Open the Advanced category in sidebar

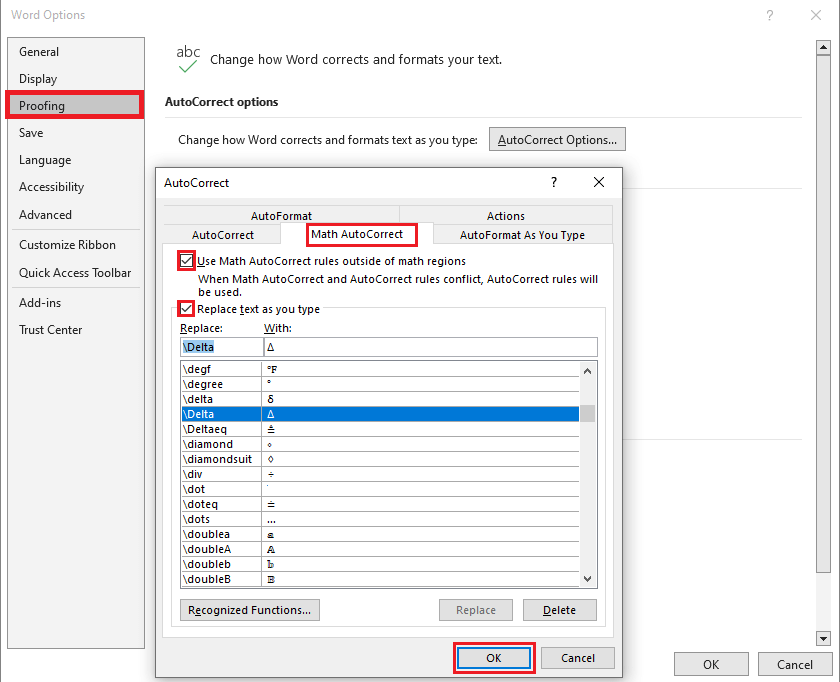click(x=46, y=214)
